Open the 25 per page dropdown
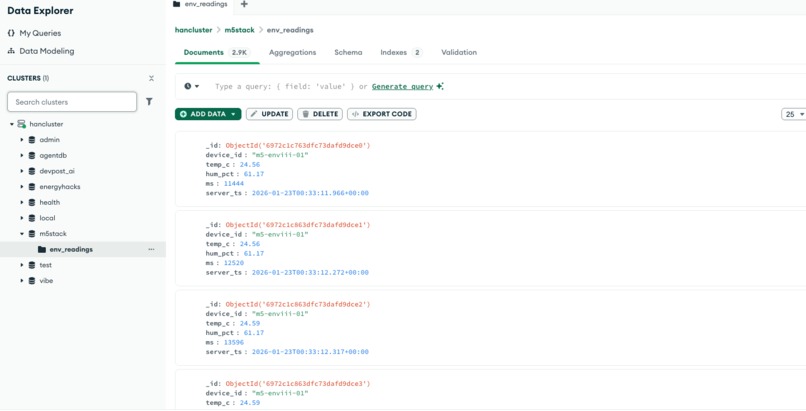The image size is (806, 411). [x=794, y=114]
